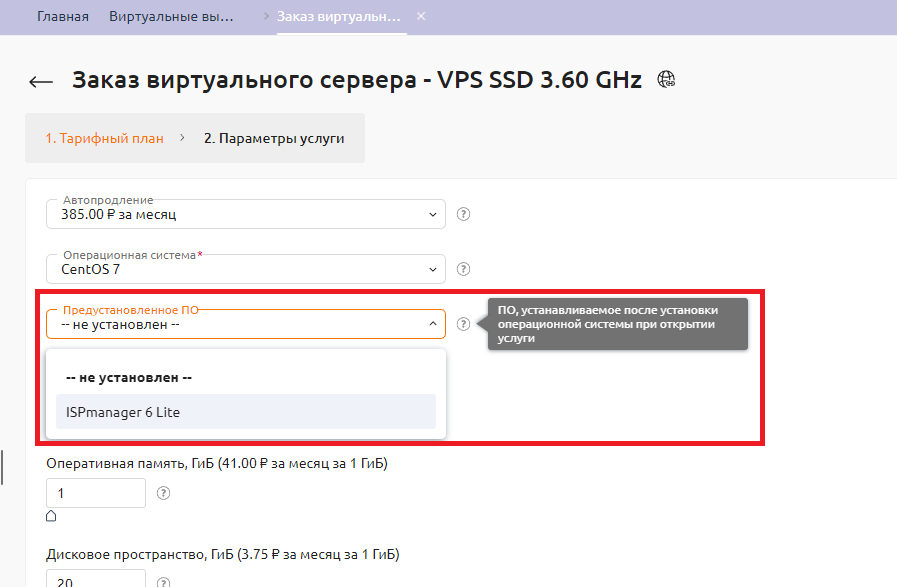This screenshot has width=897, height=587.
Task: Show help for Дисковое пространство field
Action: [164, 582]
